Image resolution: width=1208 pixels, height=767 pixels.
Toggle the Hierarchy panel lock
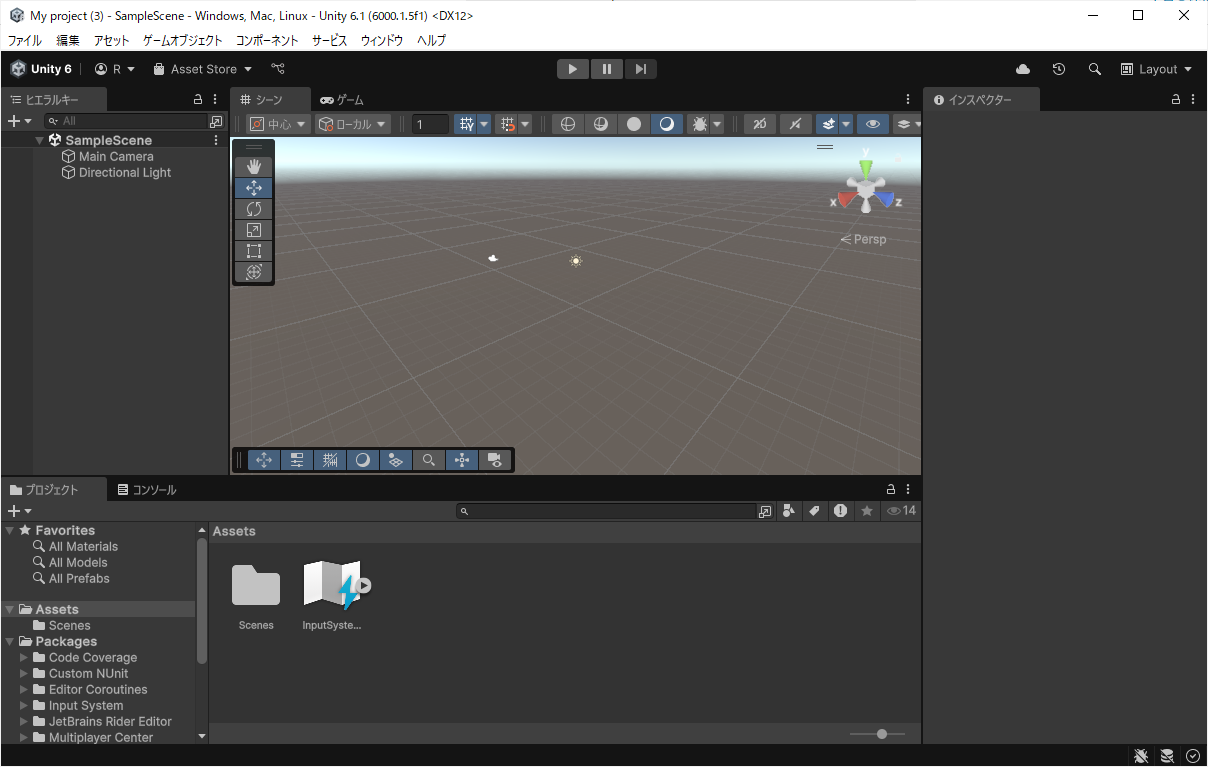point(198,99)
